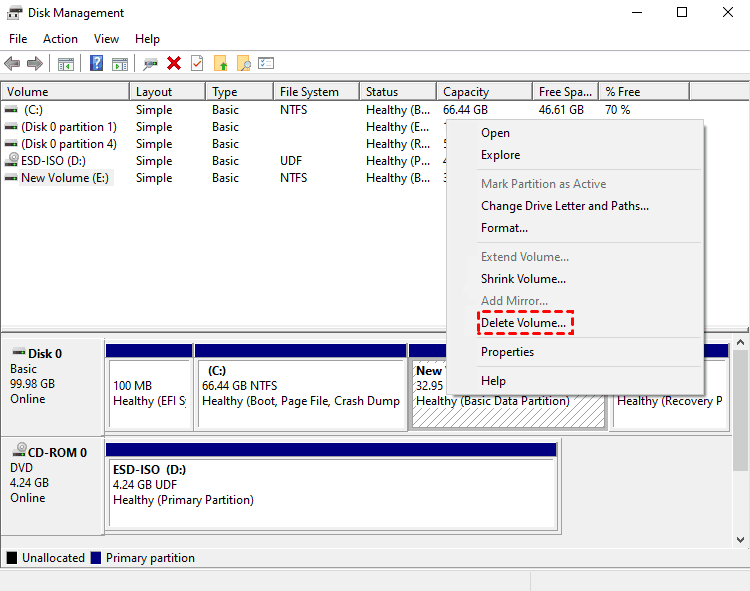This screenshot has height=591, width=750.
Task: Choose Delete Volume... from context menu
Action: point(523,323)
